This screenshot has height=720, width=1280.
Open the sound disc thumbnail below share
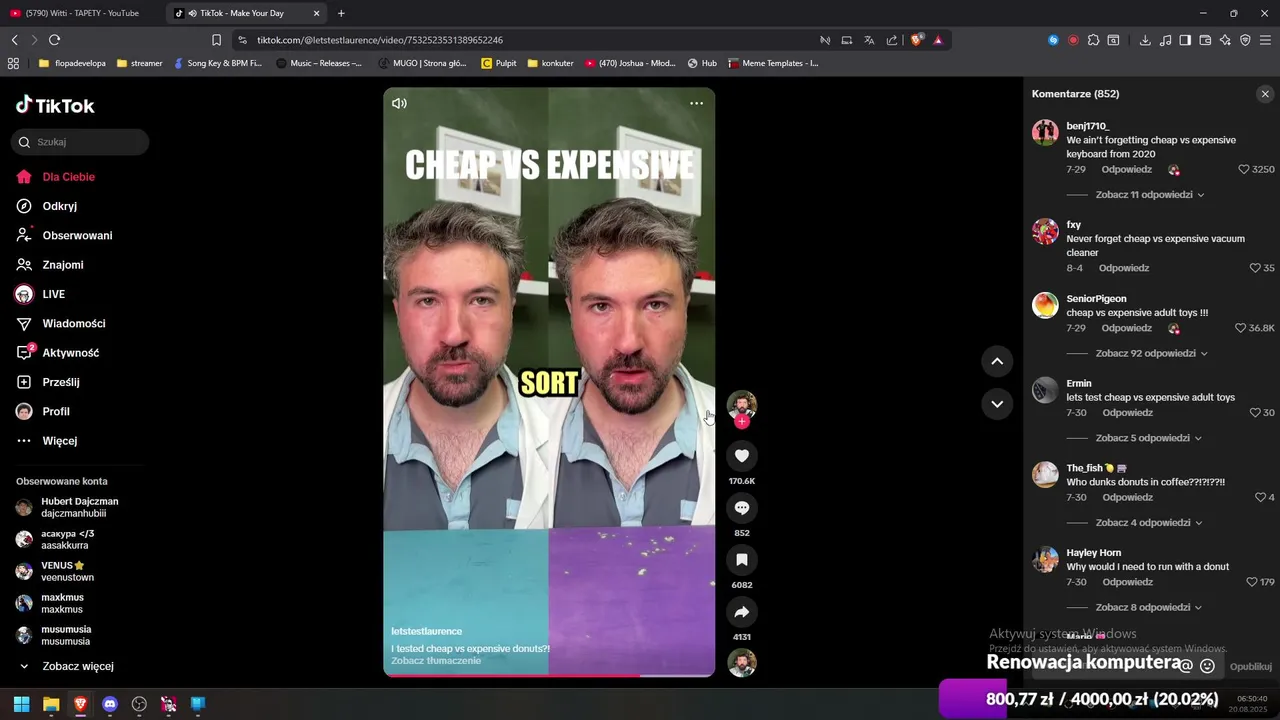(x=741, y=663)
